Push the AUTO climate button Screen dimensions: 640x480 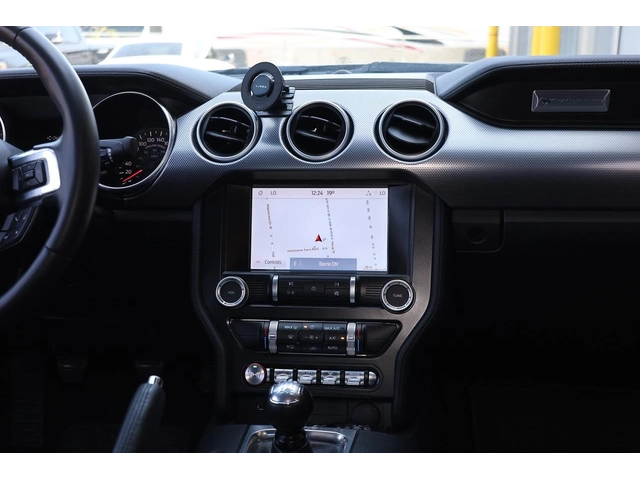click(x=332, y=348)
